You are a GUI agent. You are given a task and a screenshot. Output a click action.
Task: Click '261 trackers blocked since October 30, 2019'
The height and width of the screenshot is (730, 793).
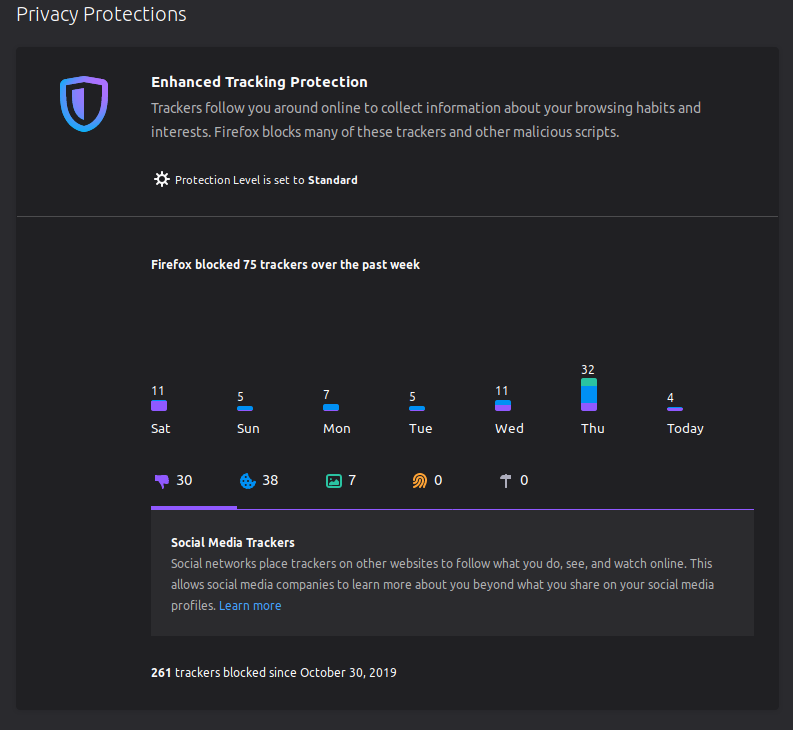click(x=274, y=672)
